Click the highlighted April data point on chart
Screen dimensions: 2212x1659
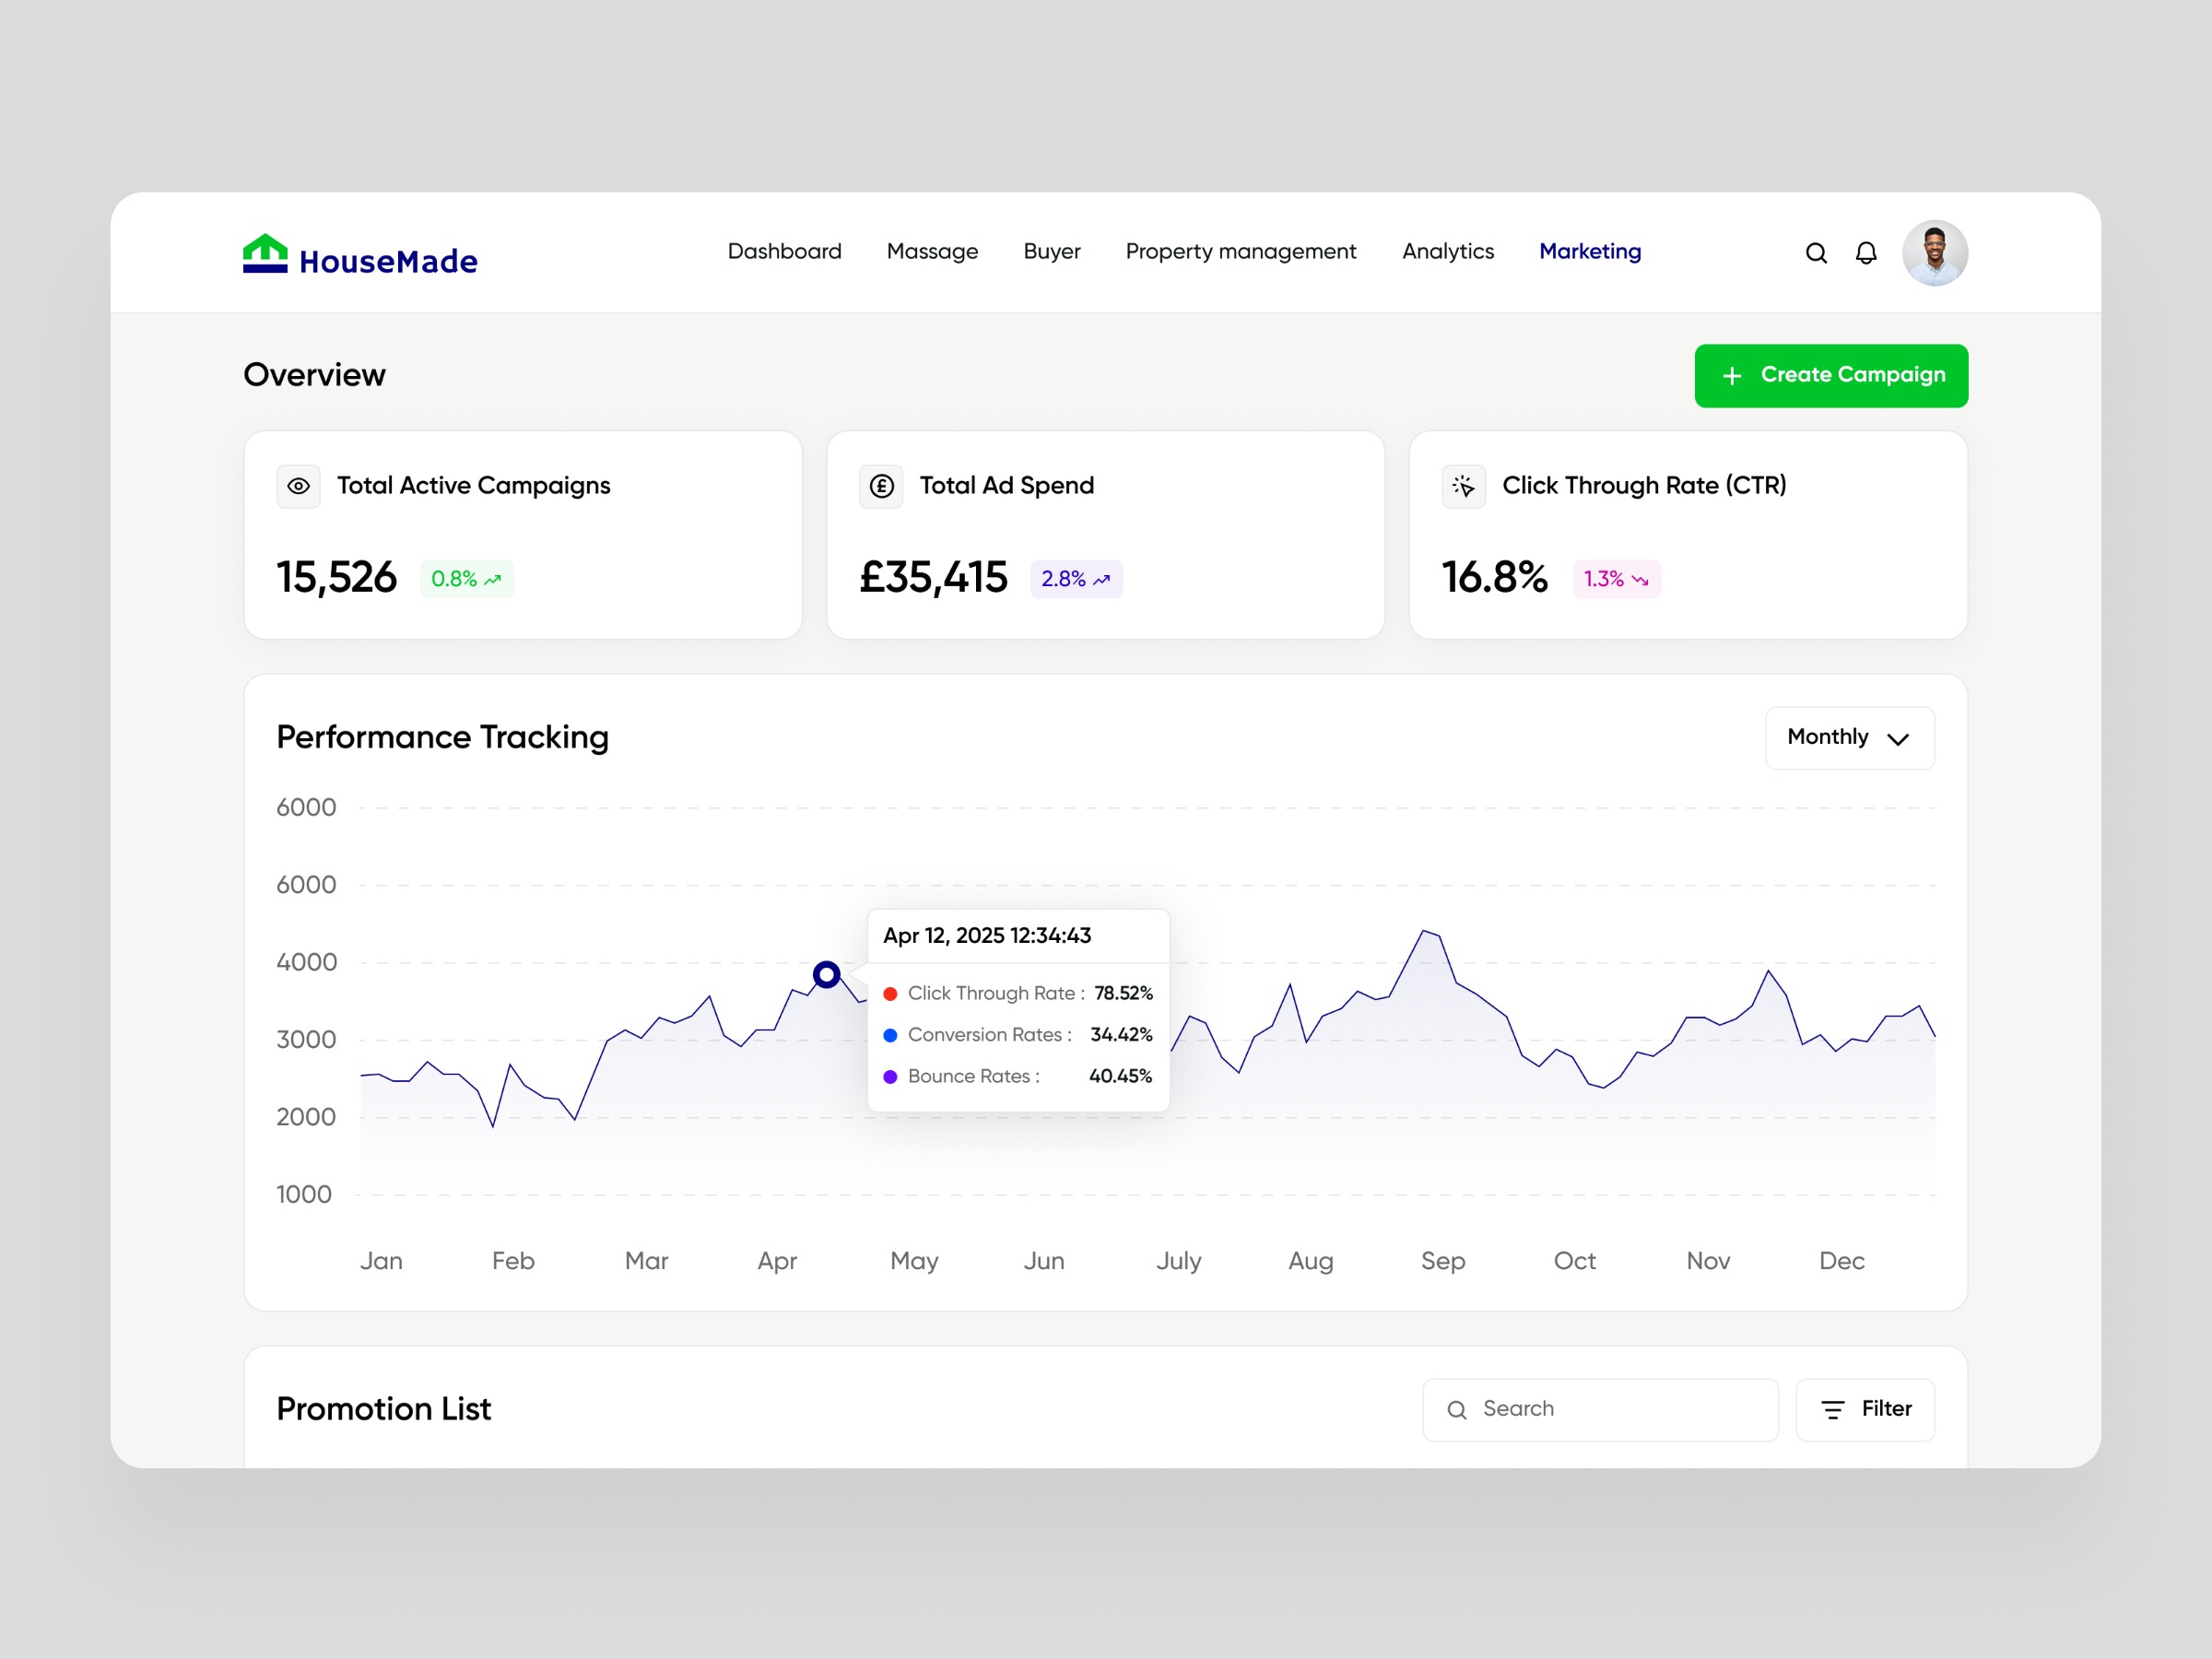[826, 975]
